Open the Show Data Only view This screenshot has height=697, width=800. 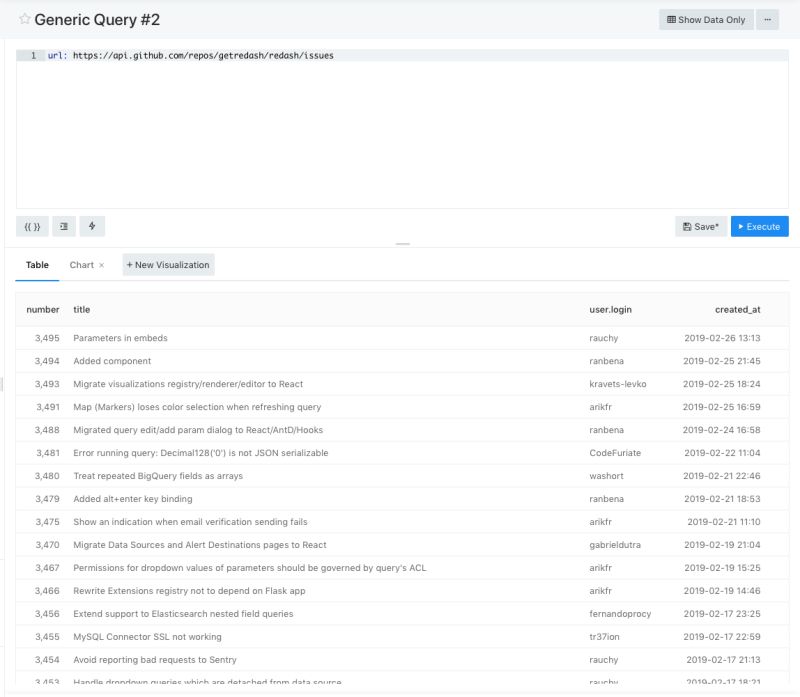pos(707,19)
